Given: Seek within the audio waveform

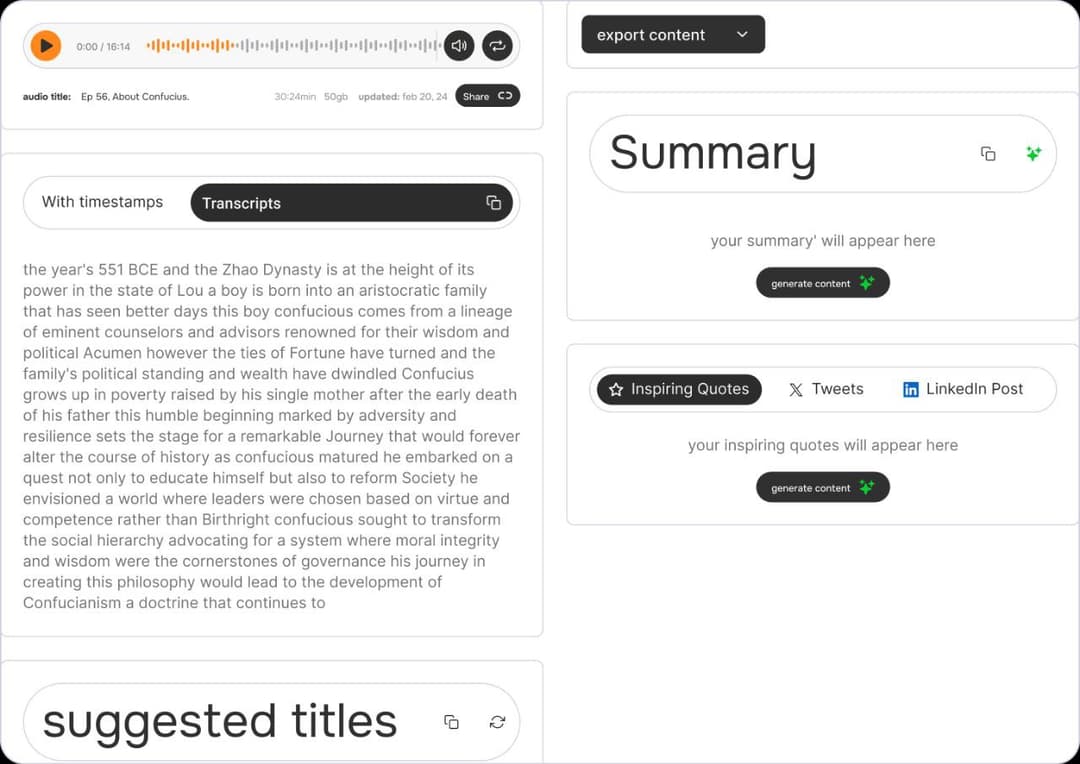Looking at the screenshot, I should [293, 46].
